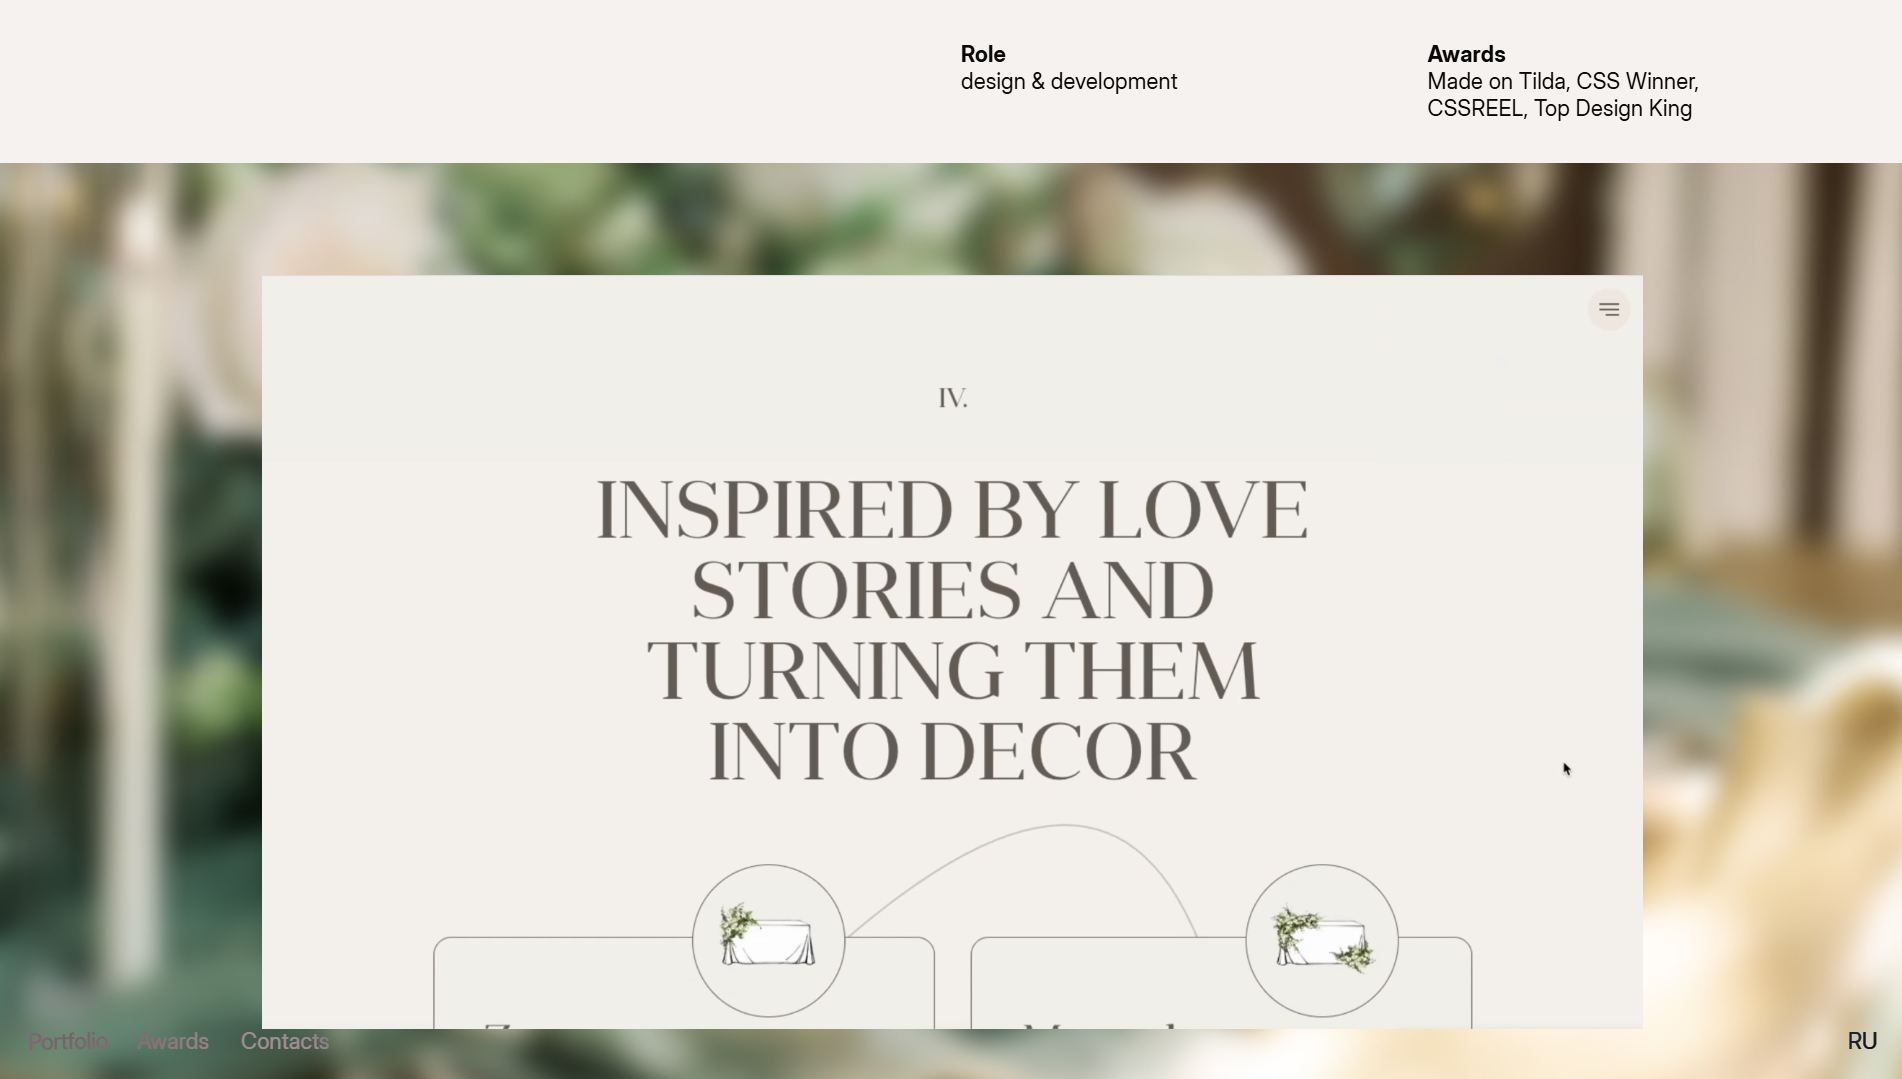Switch the site language to RU
Viewport: 1902px width, 1079px height.
1862,1041
